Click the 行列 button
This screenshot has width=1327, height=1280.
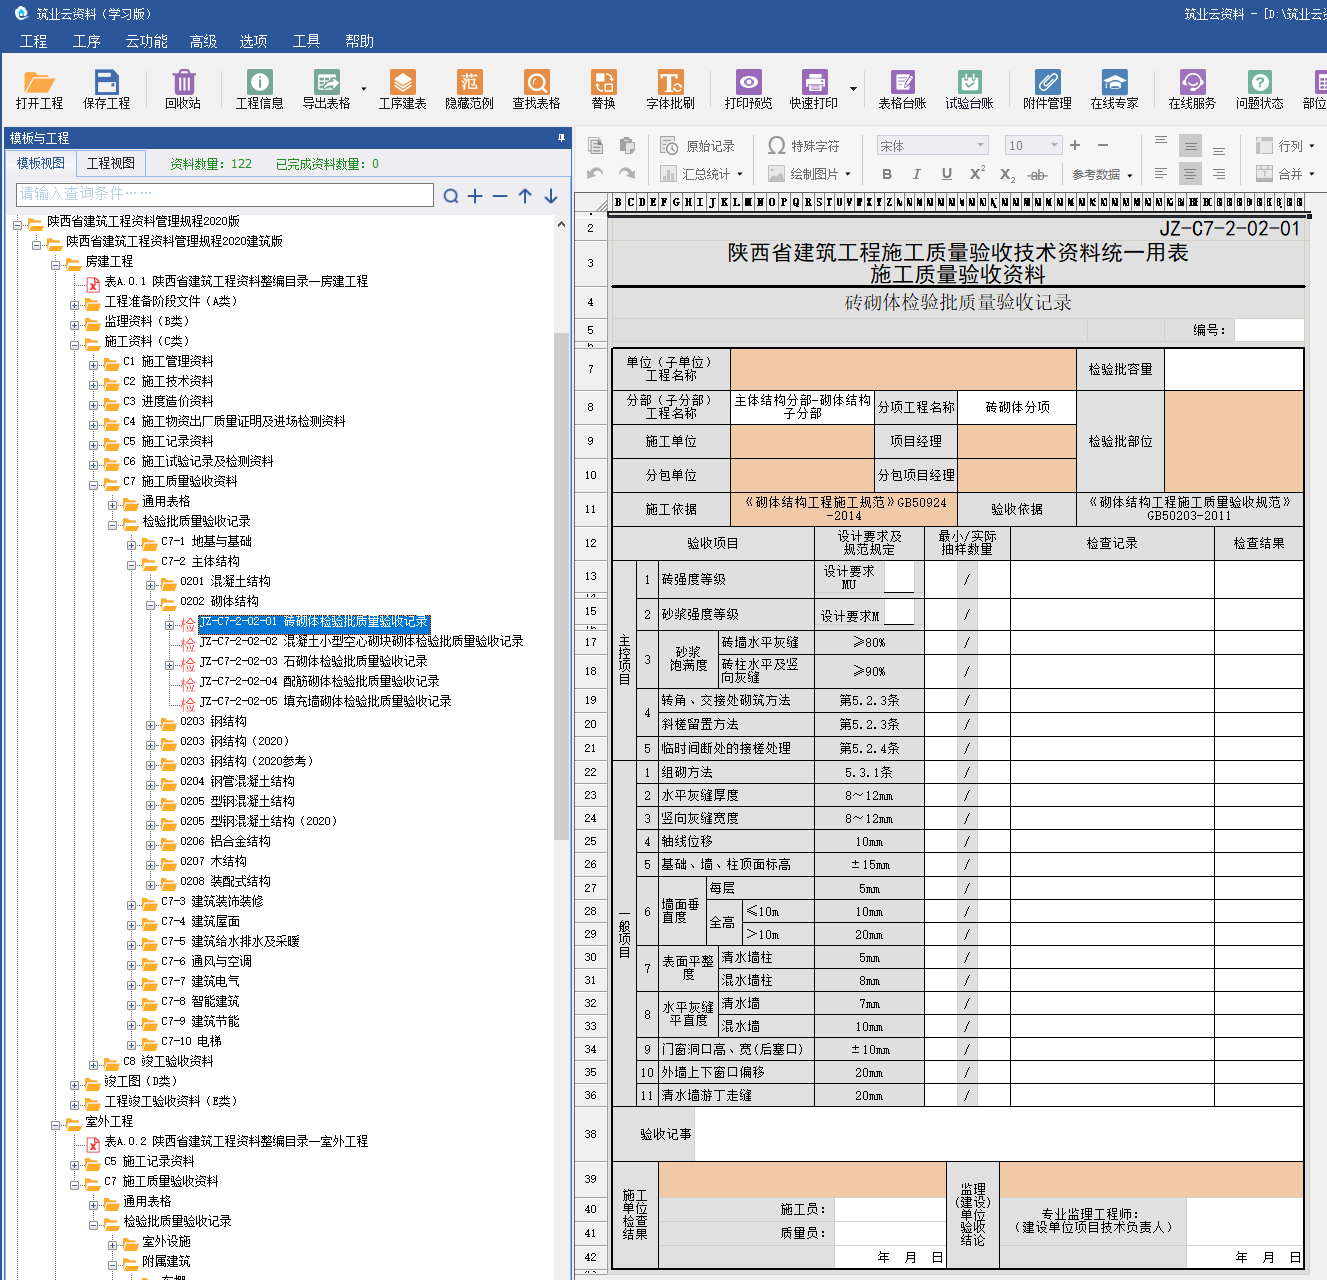[x=1284, y=146]
